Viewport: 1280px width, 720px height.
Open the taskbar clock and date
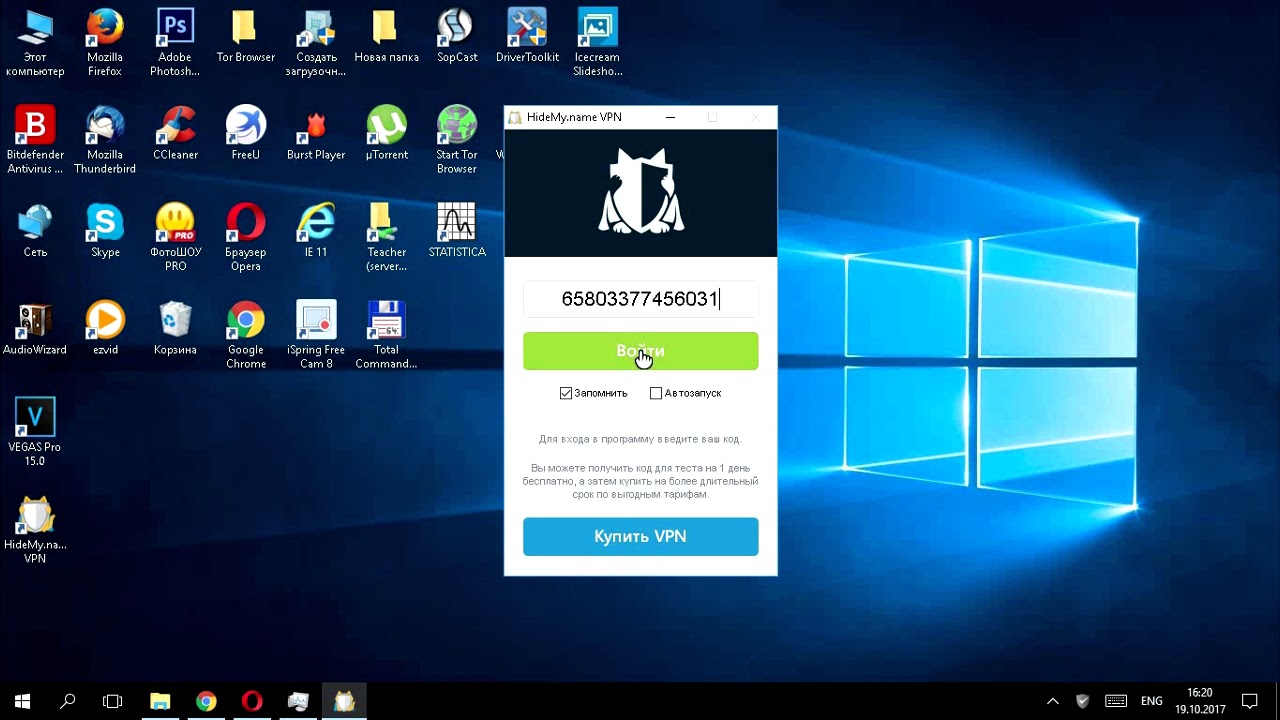(1200, 701)
